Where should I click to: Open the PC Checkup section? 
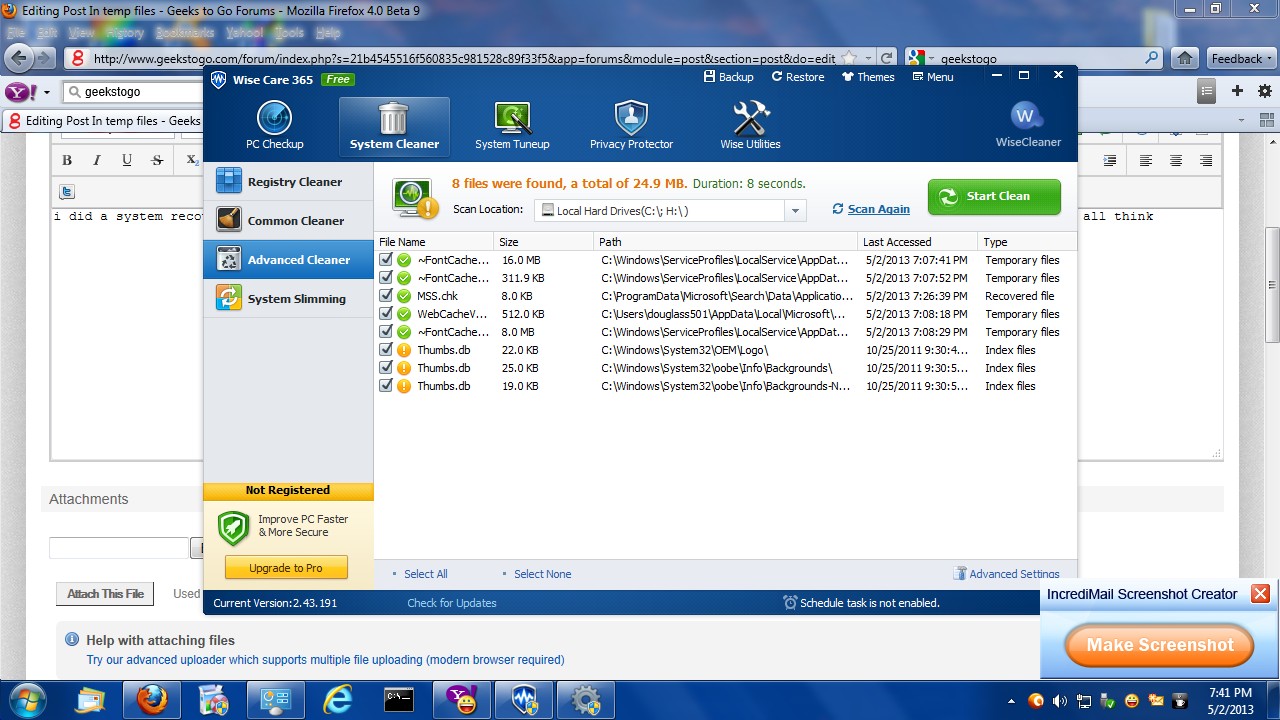[274, 126]
